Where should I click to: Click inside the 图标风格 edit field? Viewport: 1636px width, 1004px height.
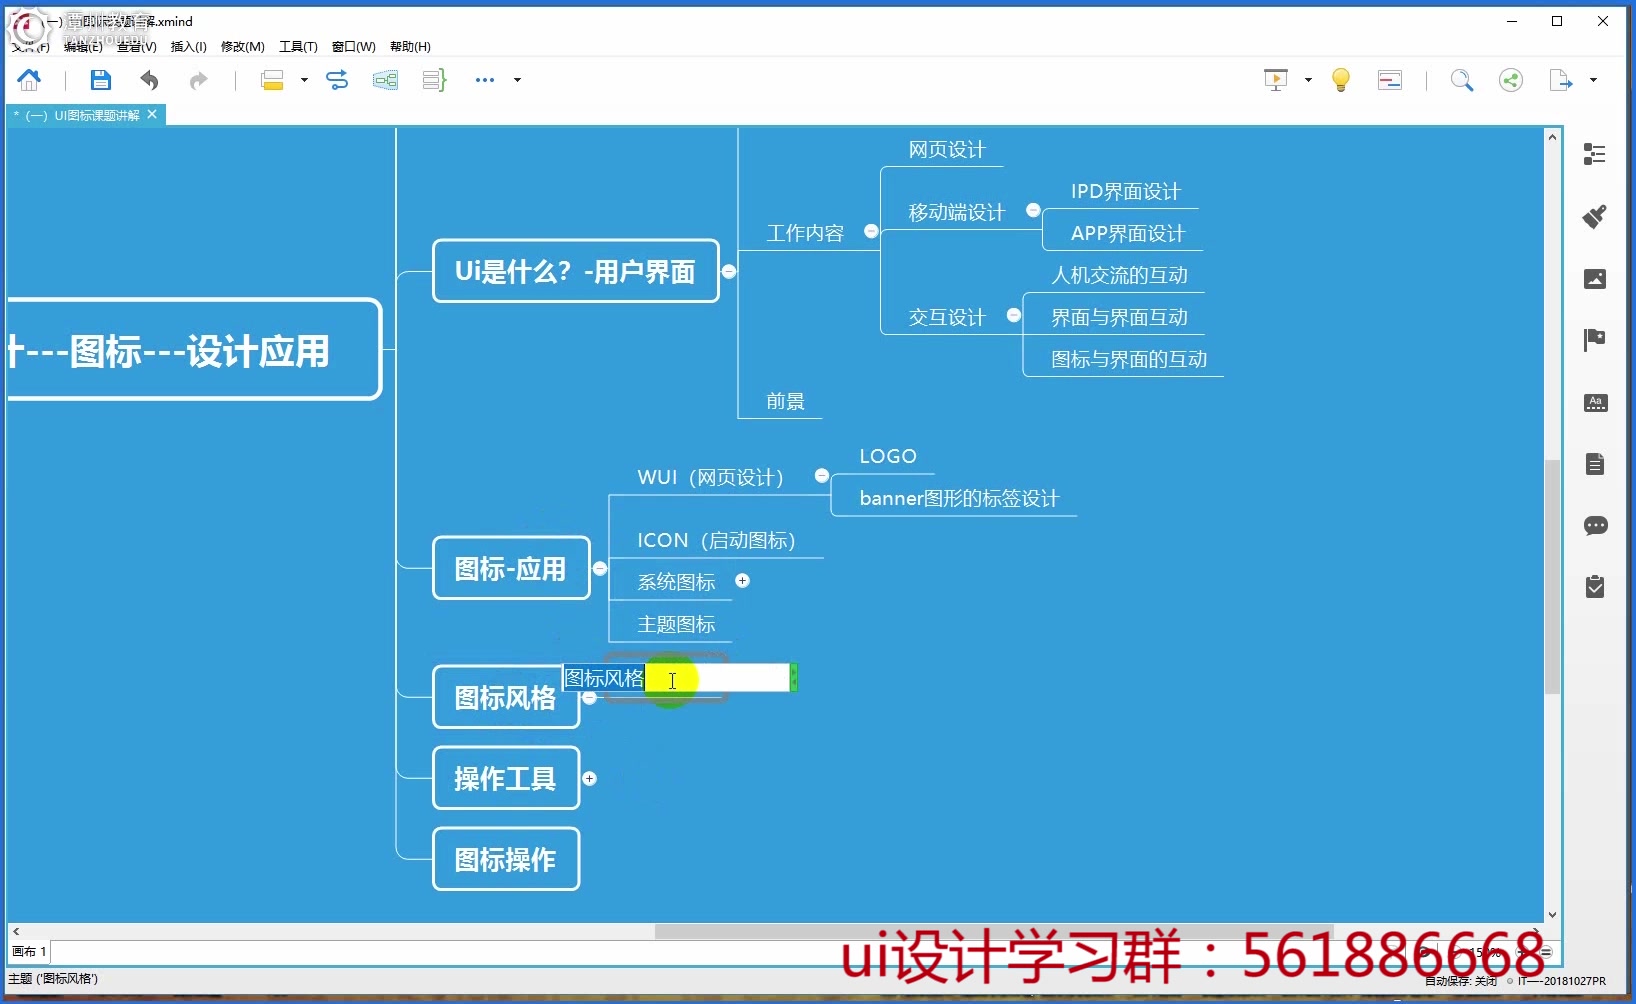click(677, 678)
